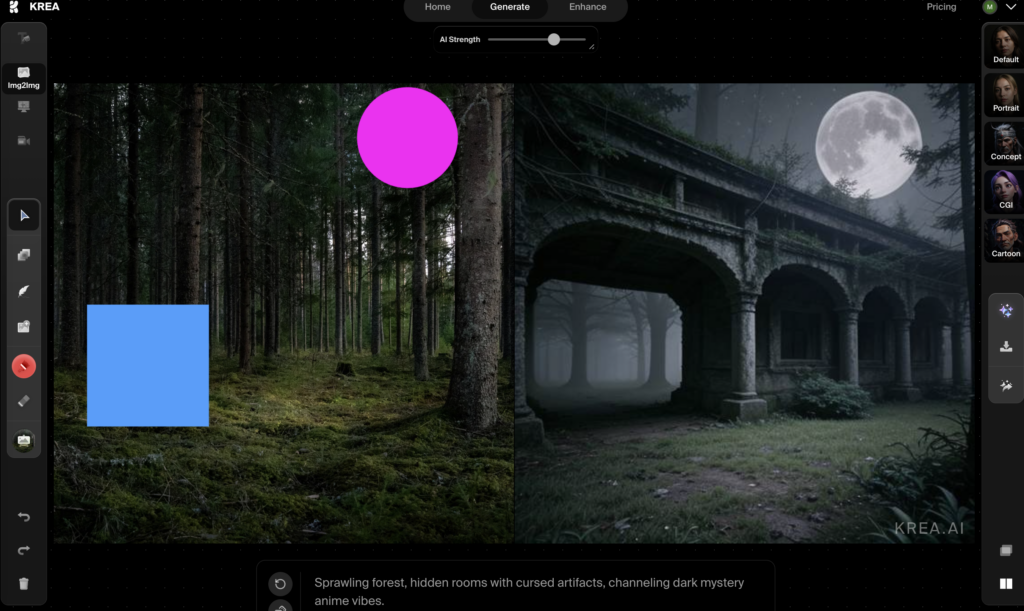
Task: Select the Concept style preset
Action: (x=1004, y=142)
